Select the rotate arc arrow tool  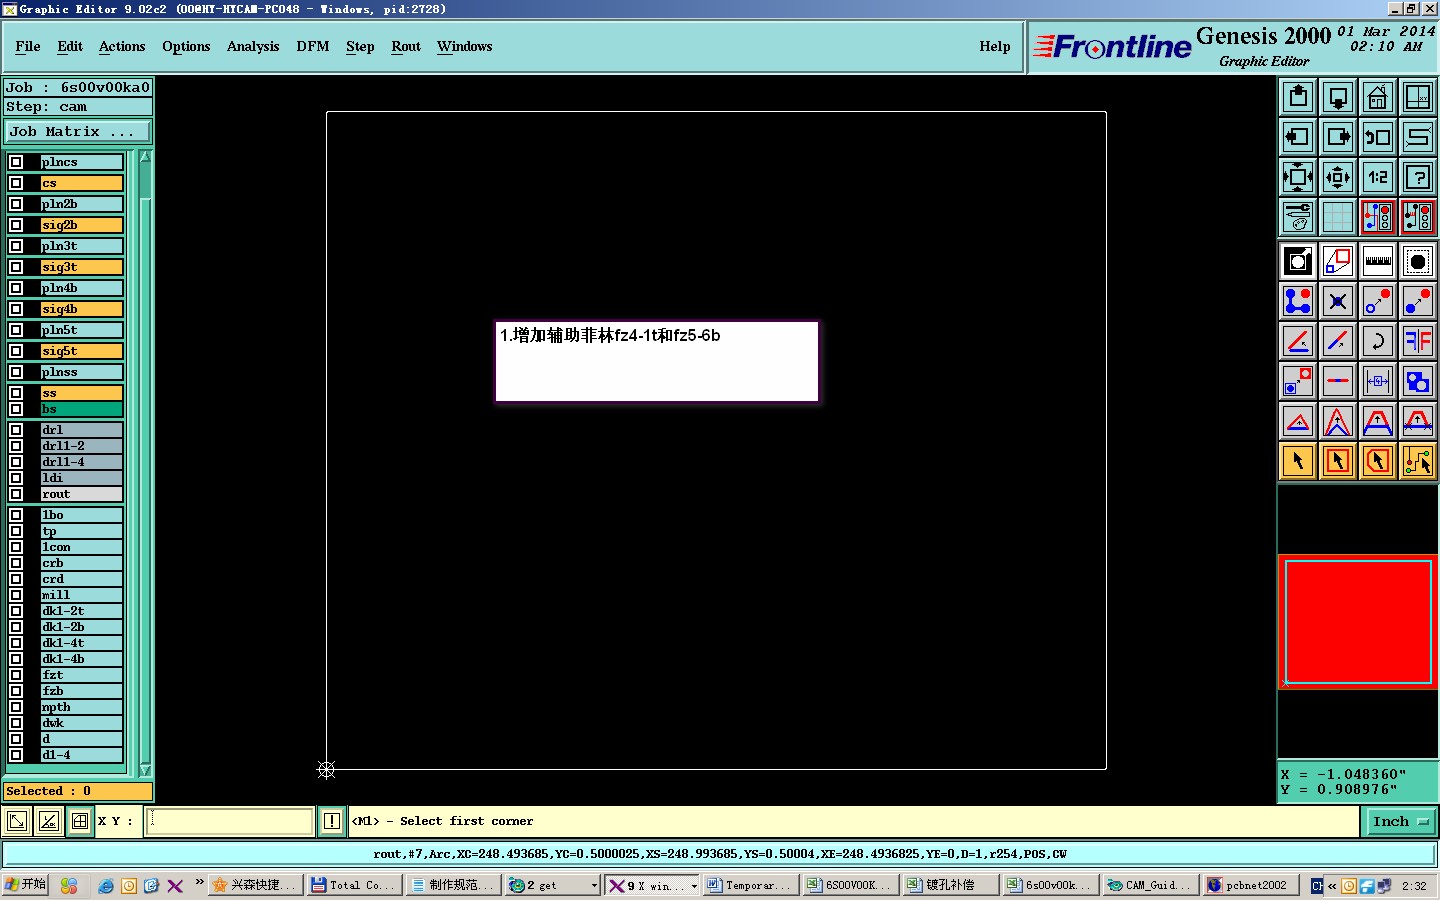point(1378,341)
